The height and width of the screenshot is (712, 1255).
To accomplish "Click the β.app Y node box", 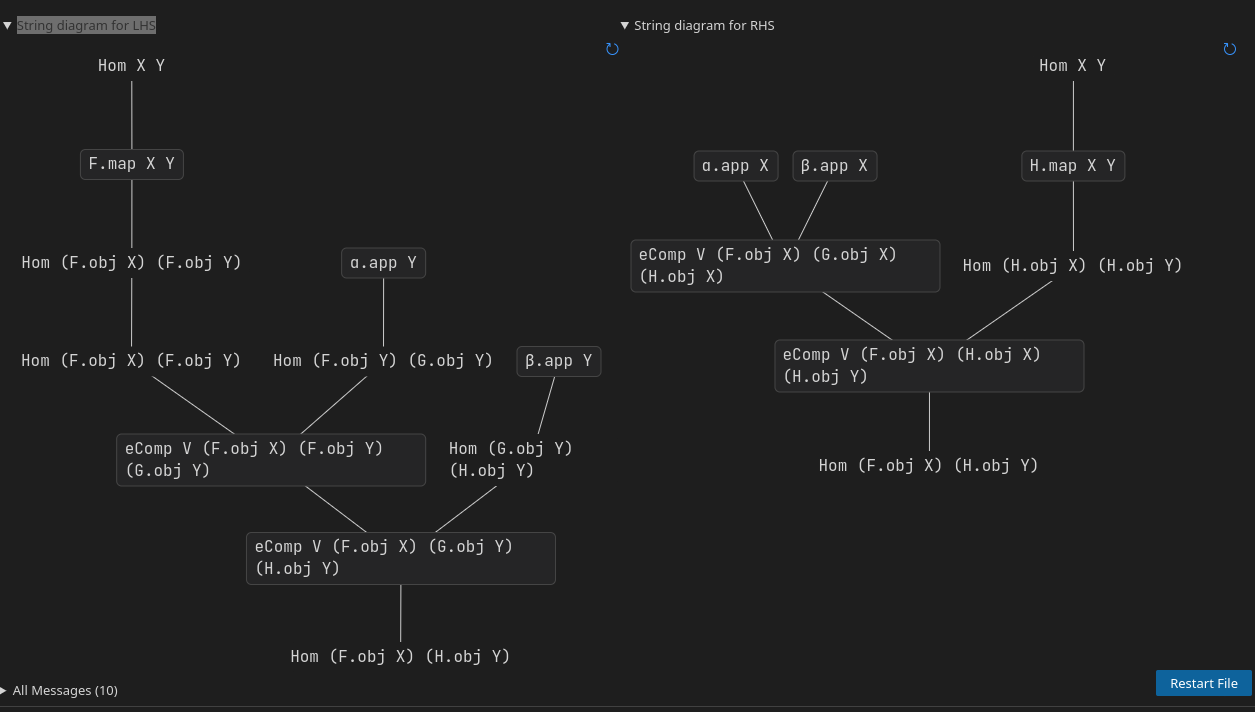I will [x=558, y=361].
